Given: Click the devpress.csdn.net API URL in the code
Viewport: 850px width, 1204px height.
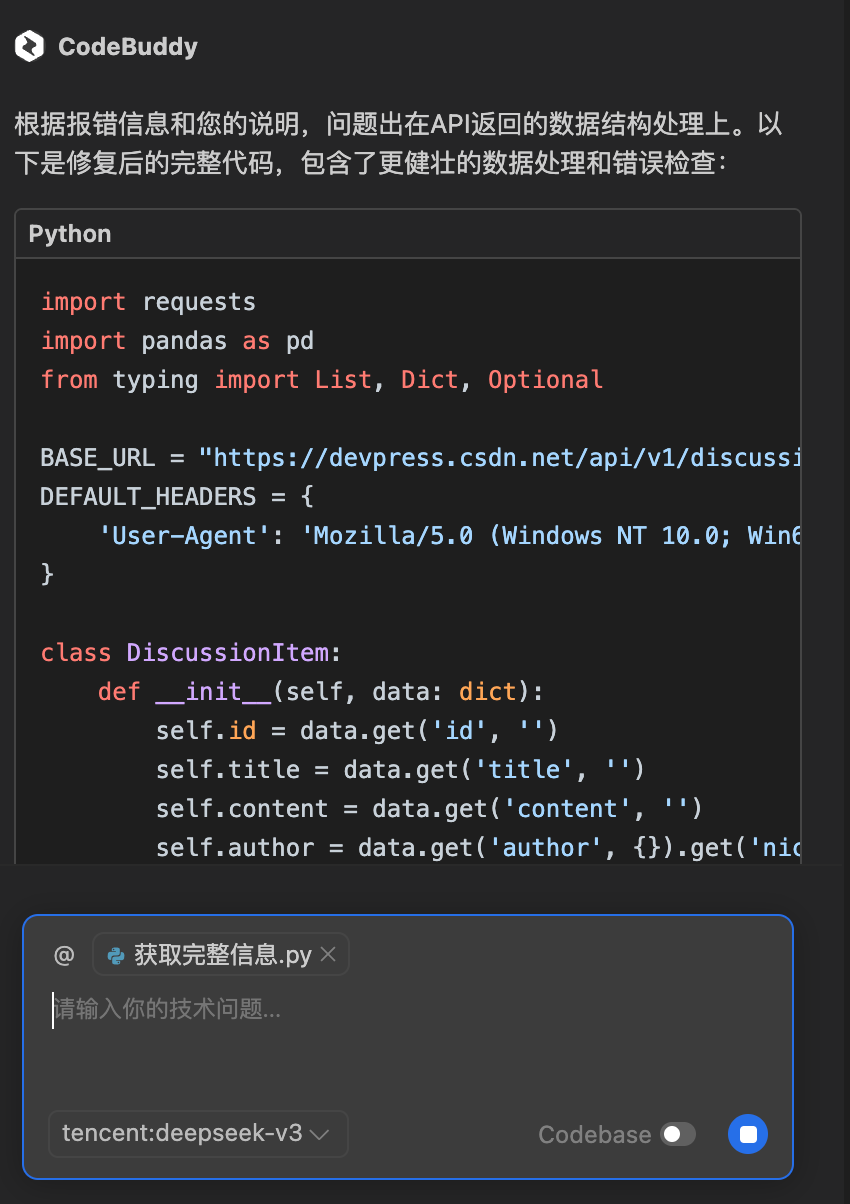Looking at the screenshot, I should (x=500, y=457).
